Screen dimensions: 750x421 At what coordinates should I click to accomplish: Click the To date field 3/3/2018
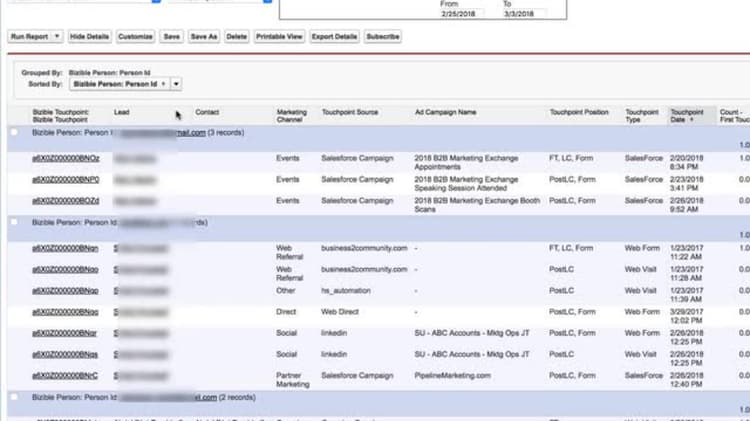pos(524,14)
